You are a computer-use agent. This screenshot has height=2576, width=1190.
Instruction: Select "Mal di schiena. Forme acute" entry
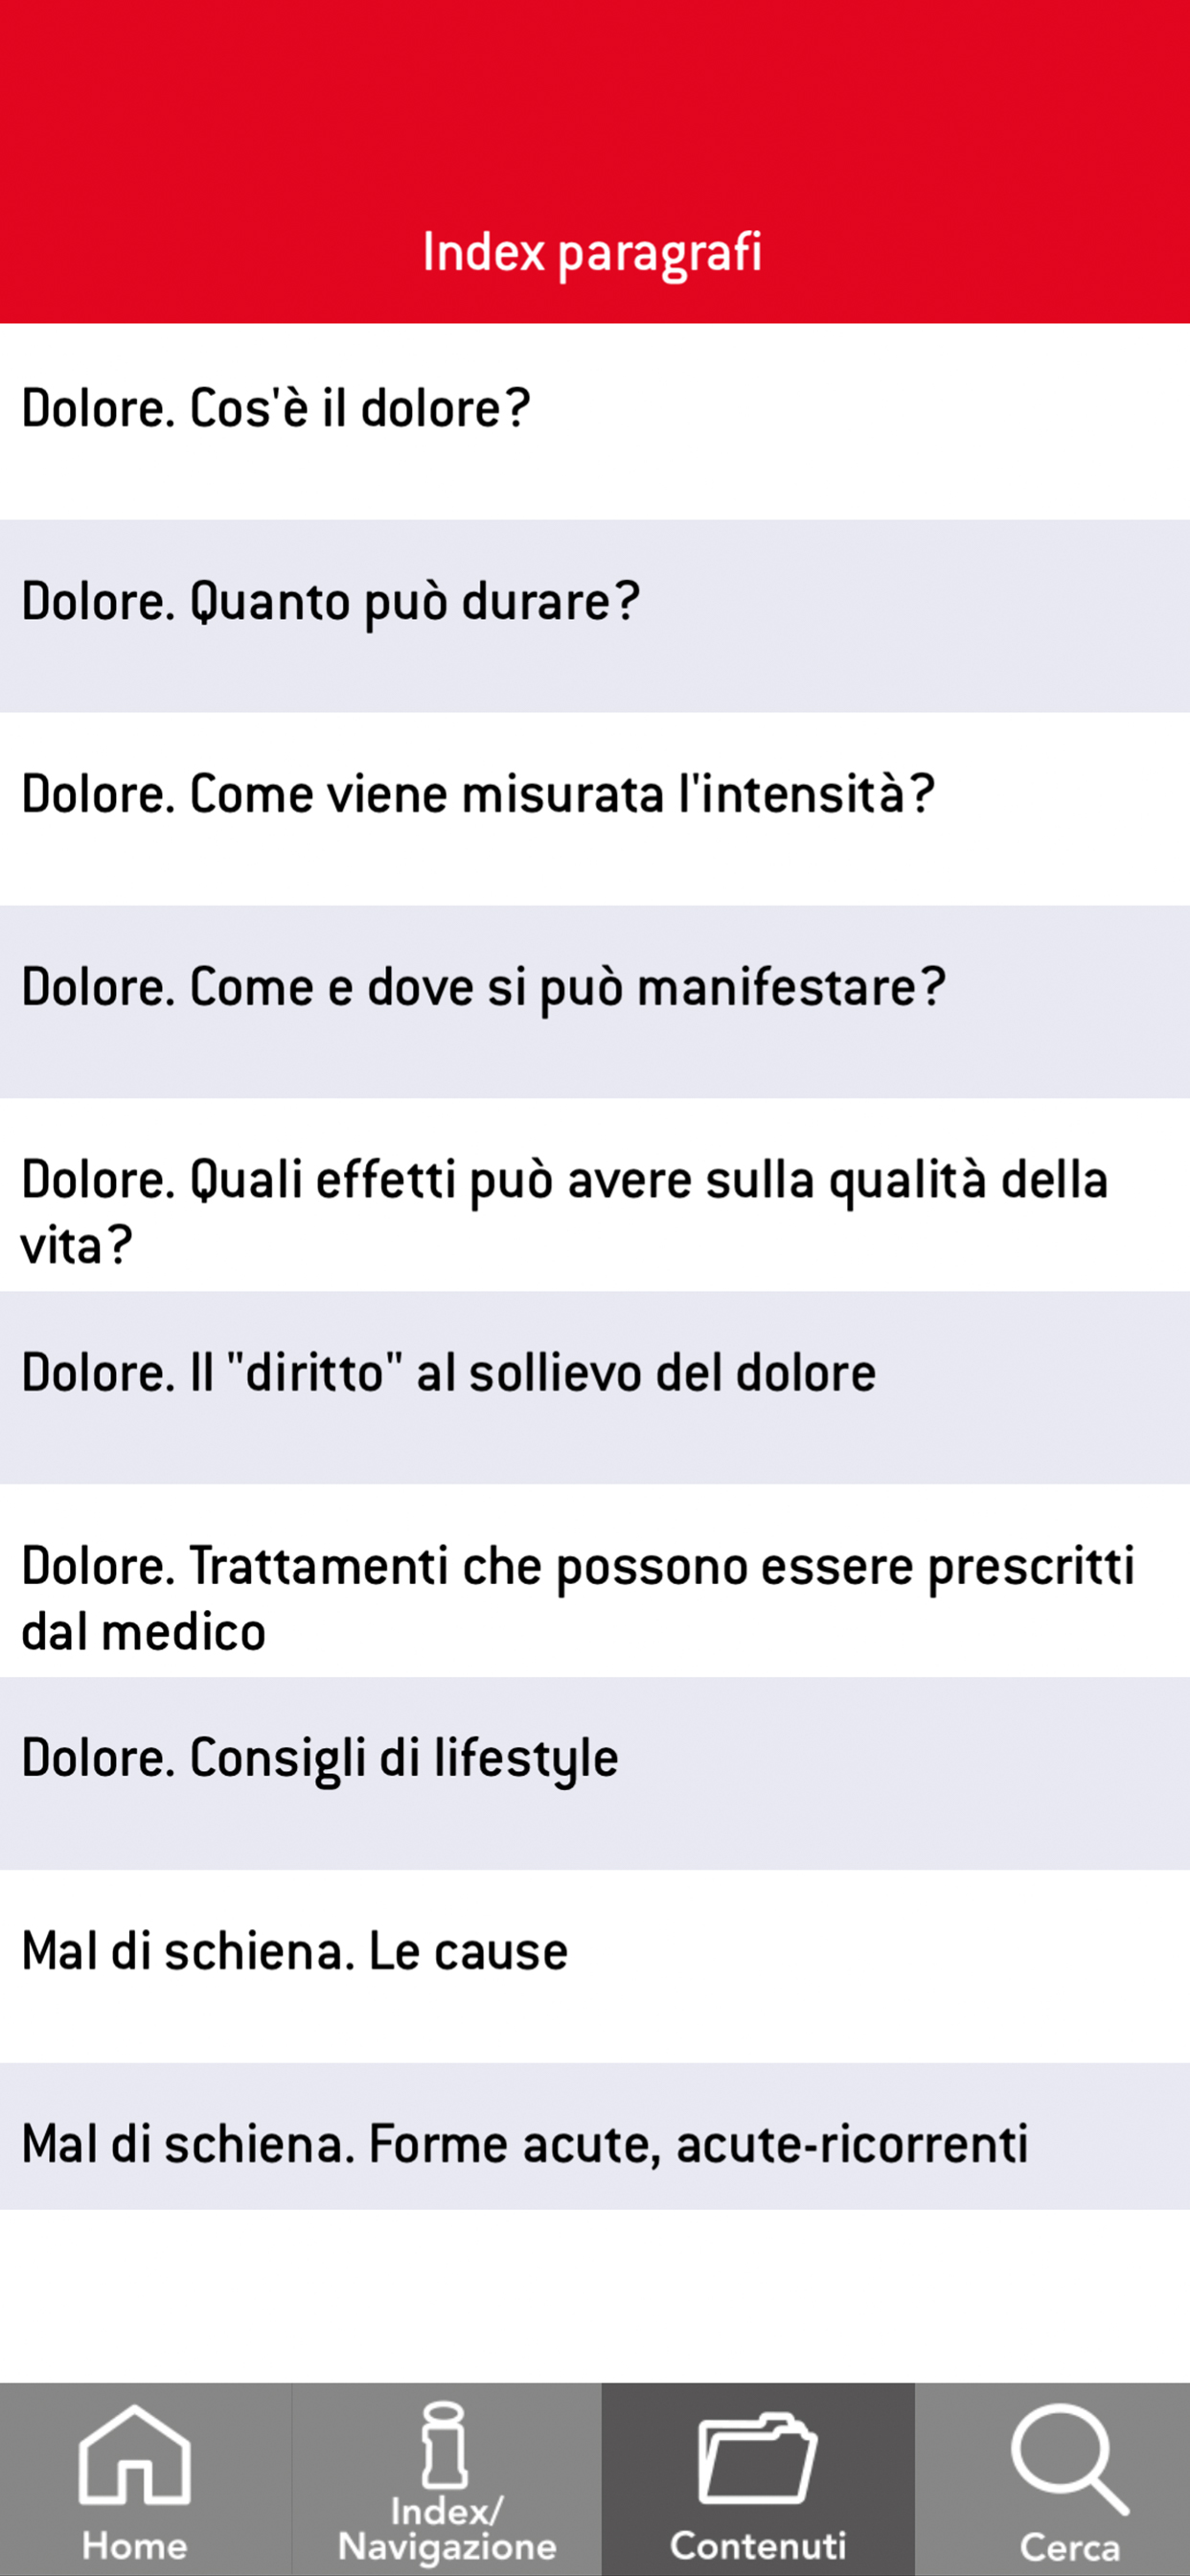[x=524, y=2145]
